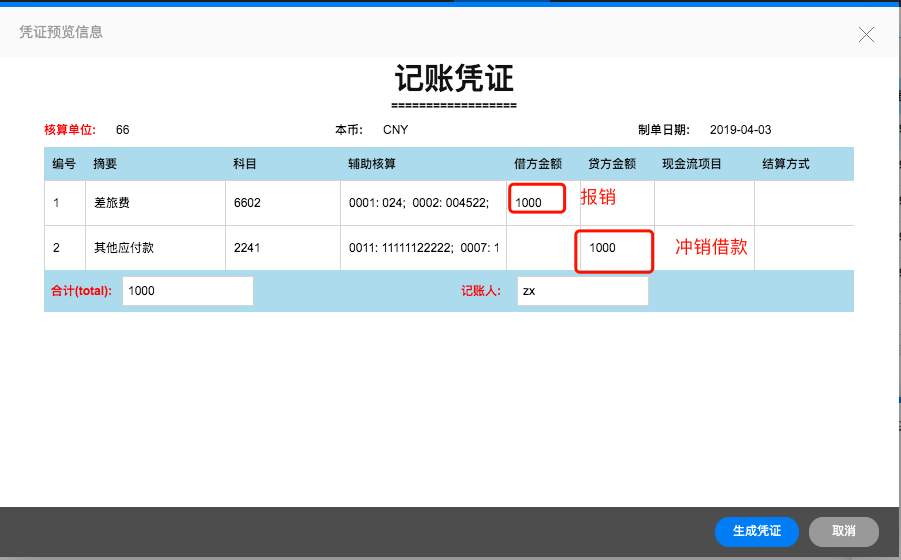Click the currency value CNY
901x560 pixels.
coord(395,130)
